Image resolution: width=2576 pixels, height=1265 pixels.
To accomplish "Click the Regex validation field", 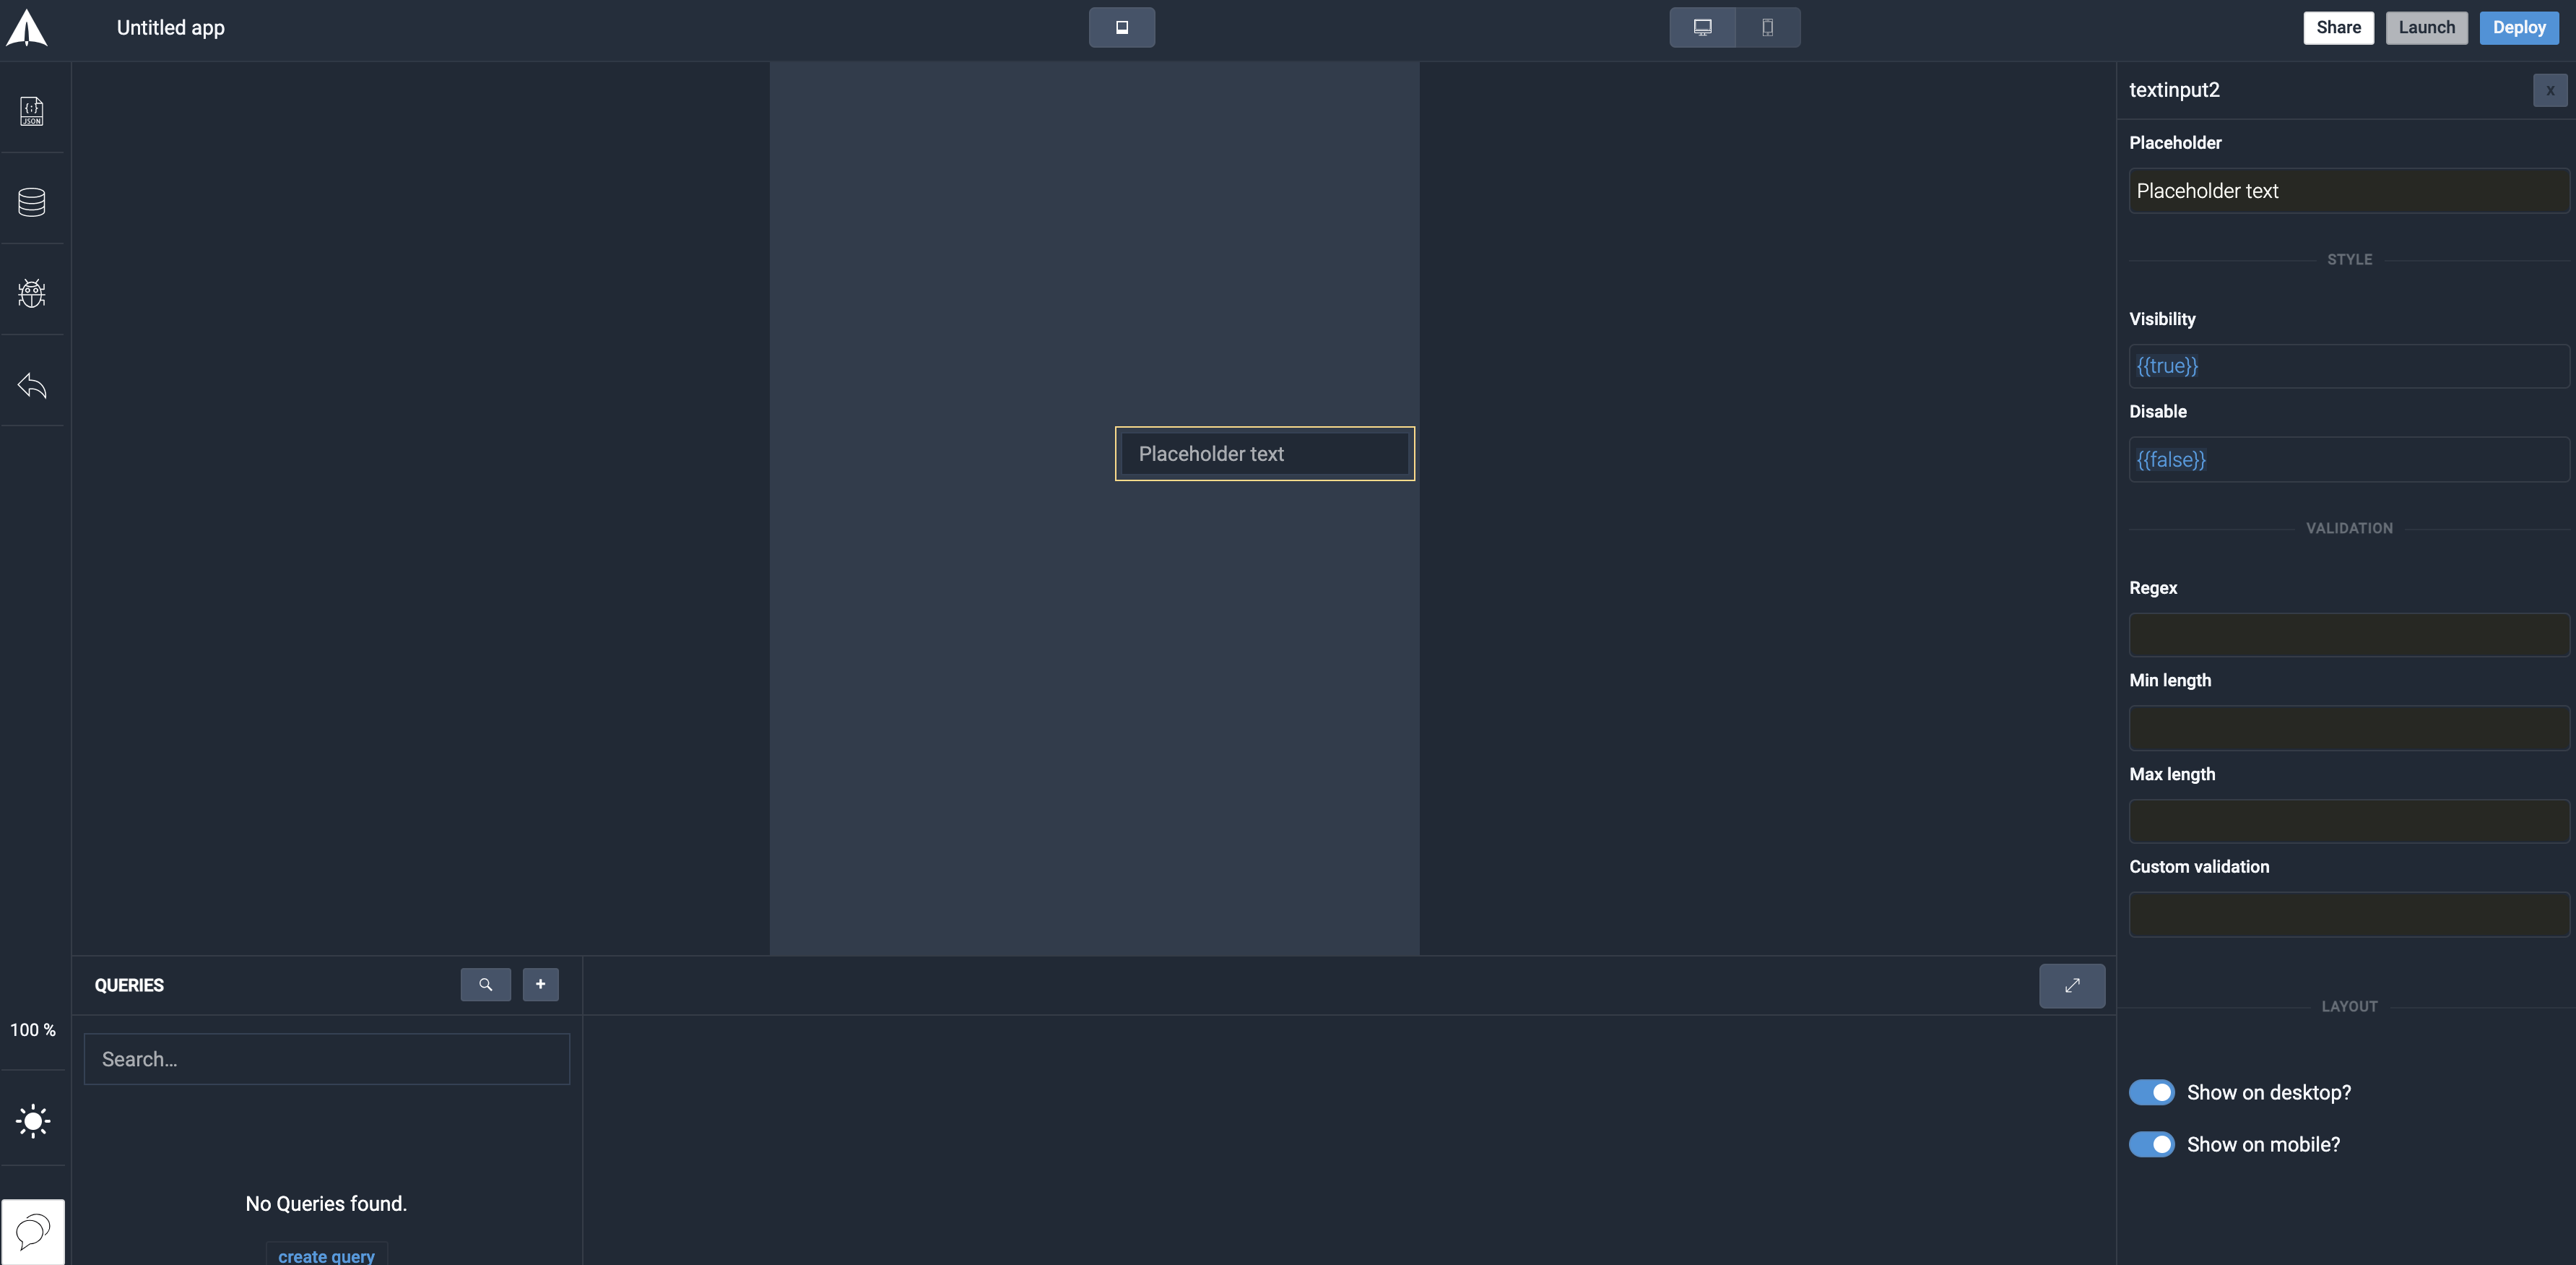I will 2349,635.
